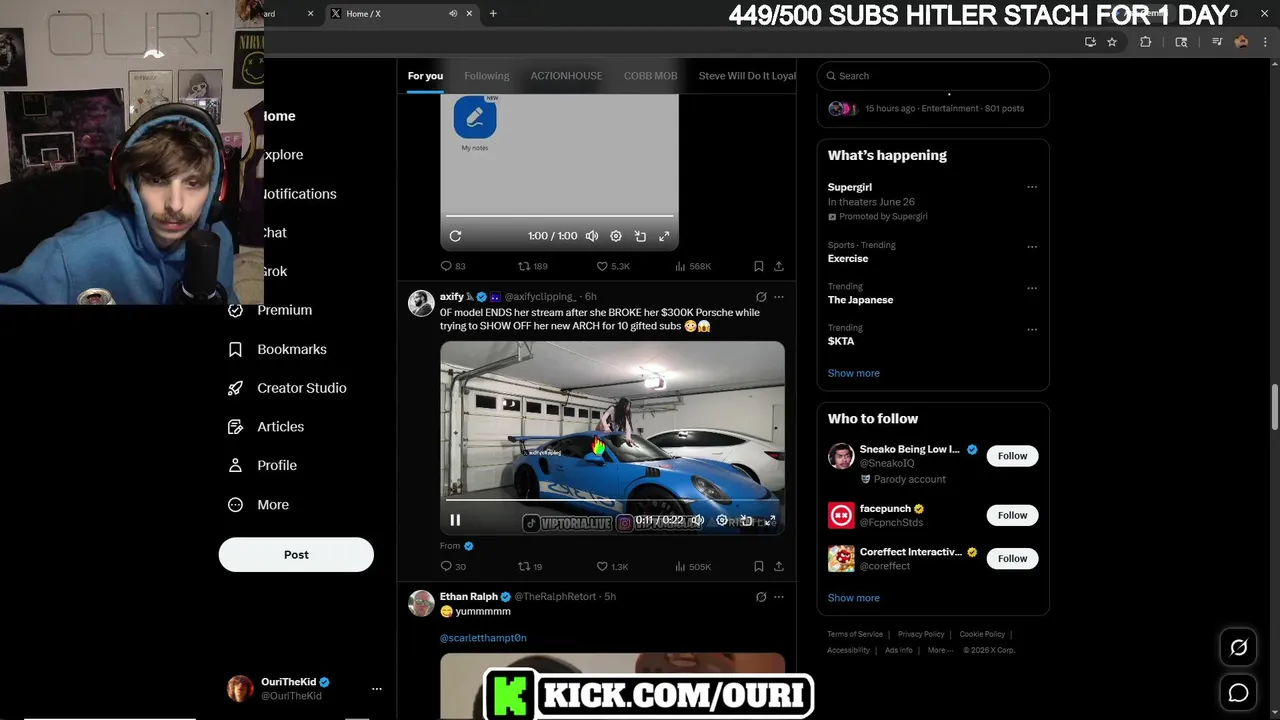View analytics for 505K views post
The image size is (1280, 720).
click(x=693, y=566)
